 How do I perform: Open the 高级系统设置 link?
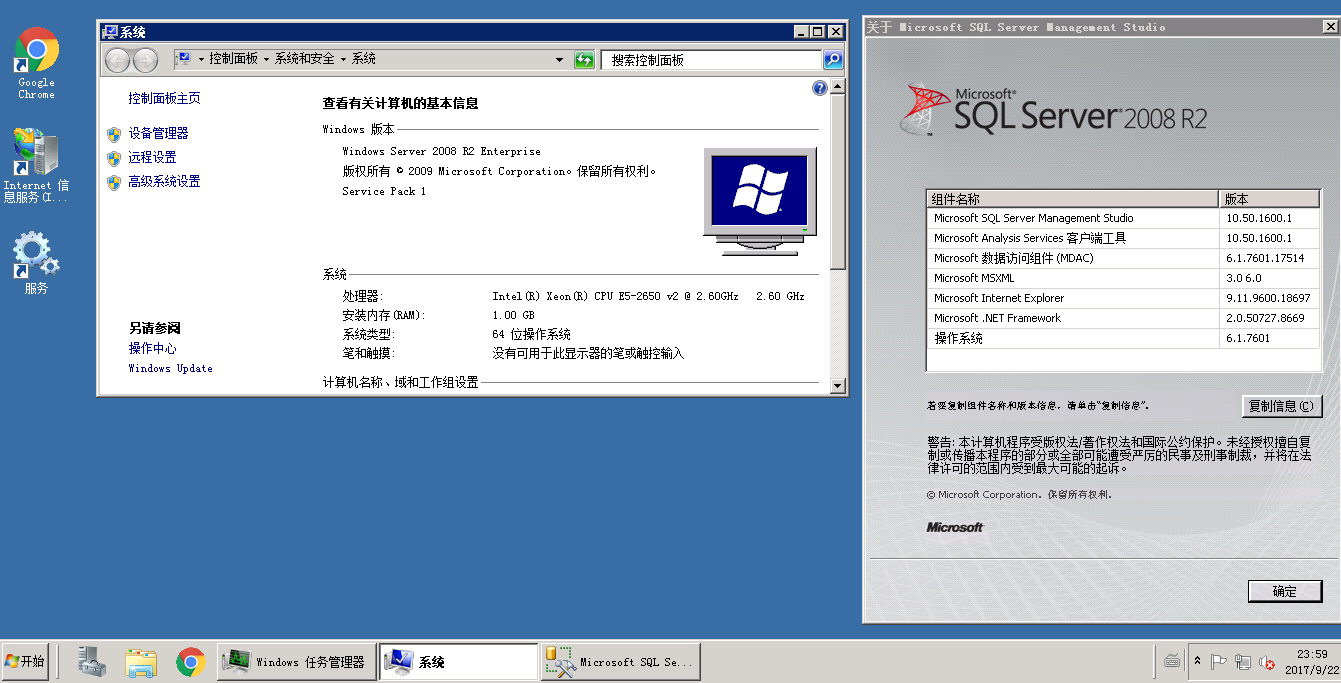pos(164,182)
